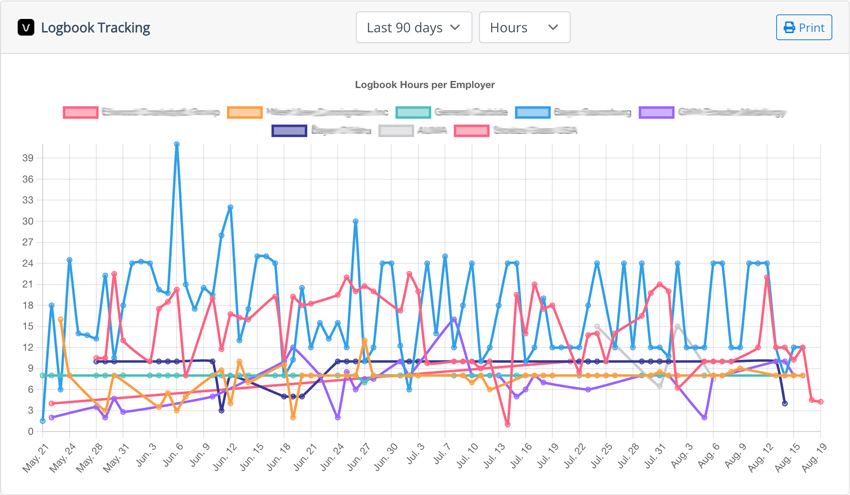Click the V logo icon beside Logbook Tracking
Screen dimensions: 850x495
[x=26, y=28]
